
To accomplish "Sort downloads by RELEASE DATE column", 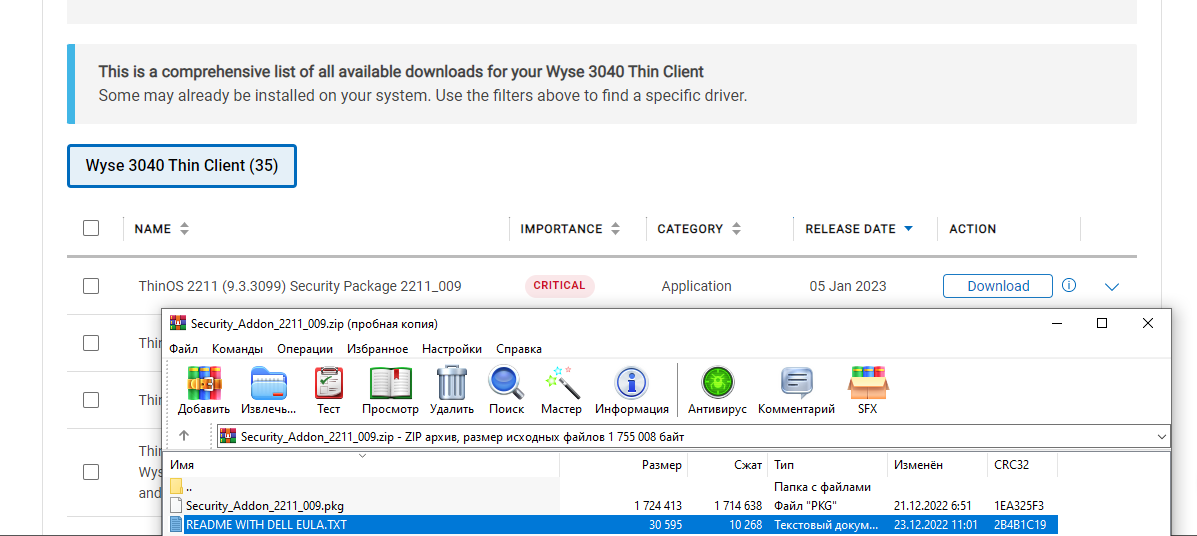I will pos(859,229).
